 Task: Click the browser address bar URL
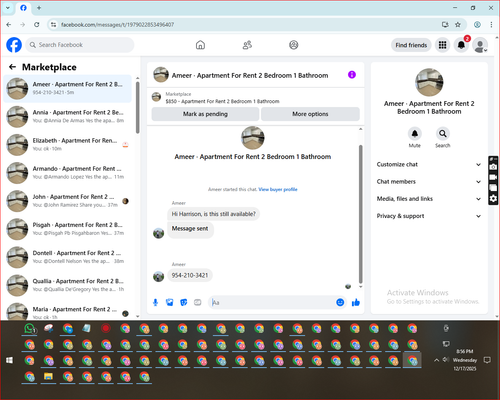[117, 25]
